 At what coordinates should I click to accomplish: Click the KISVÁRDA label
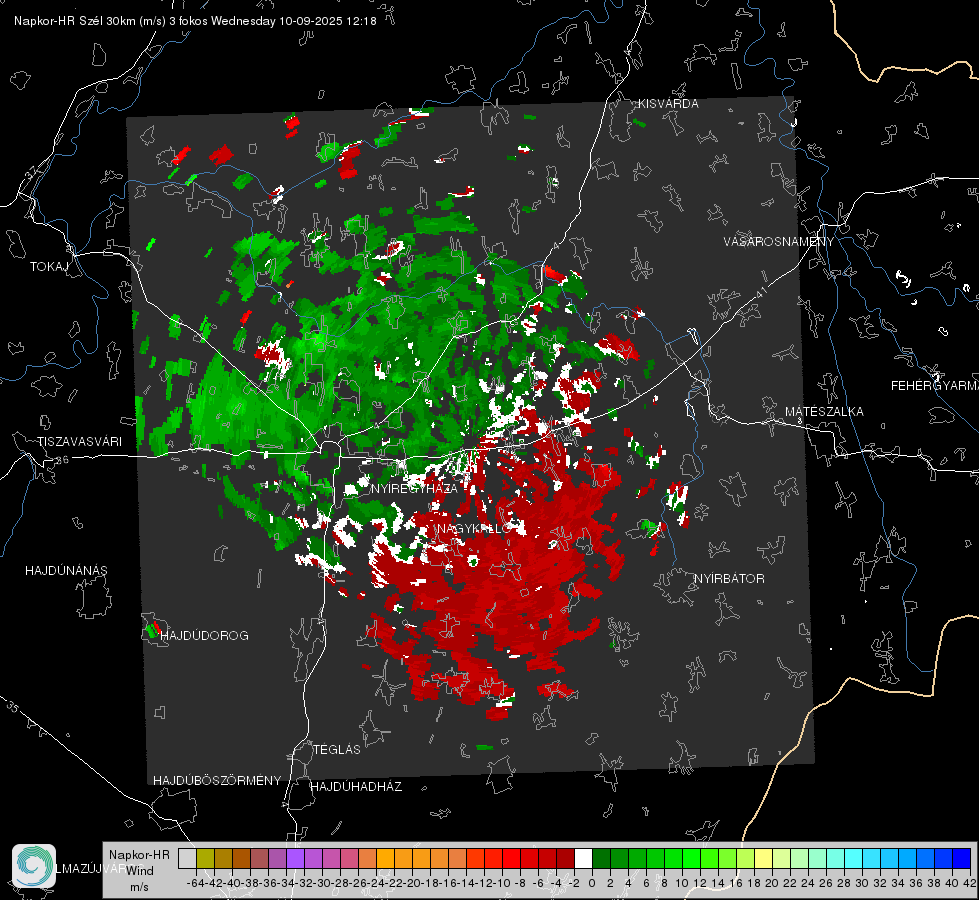667,104
